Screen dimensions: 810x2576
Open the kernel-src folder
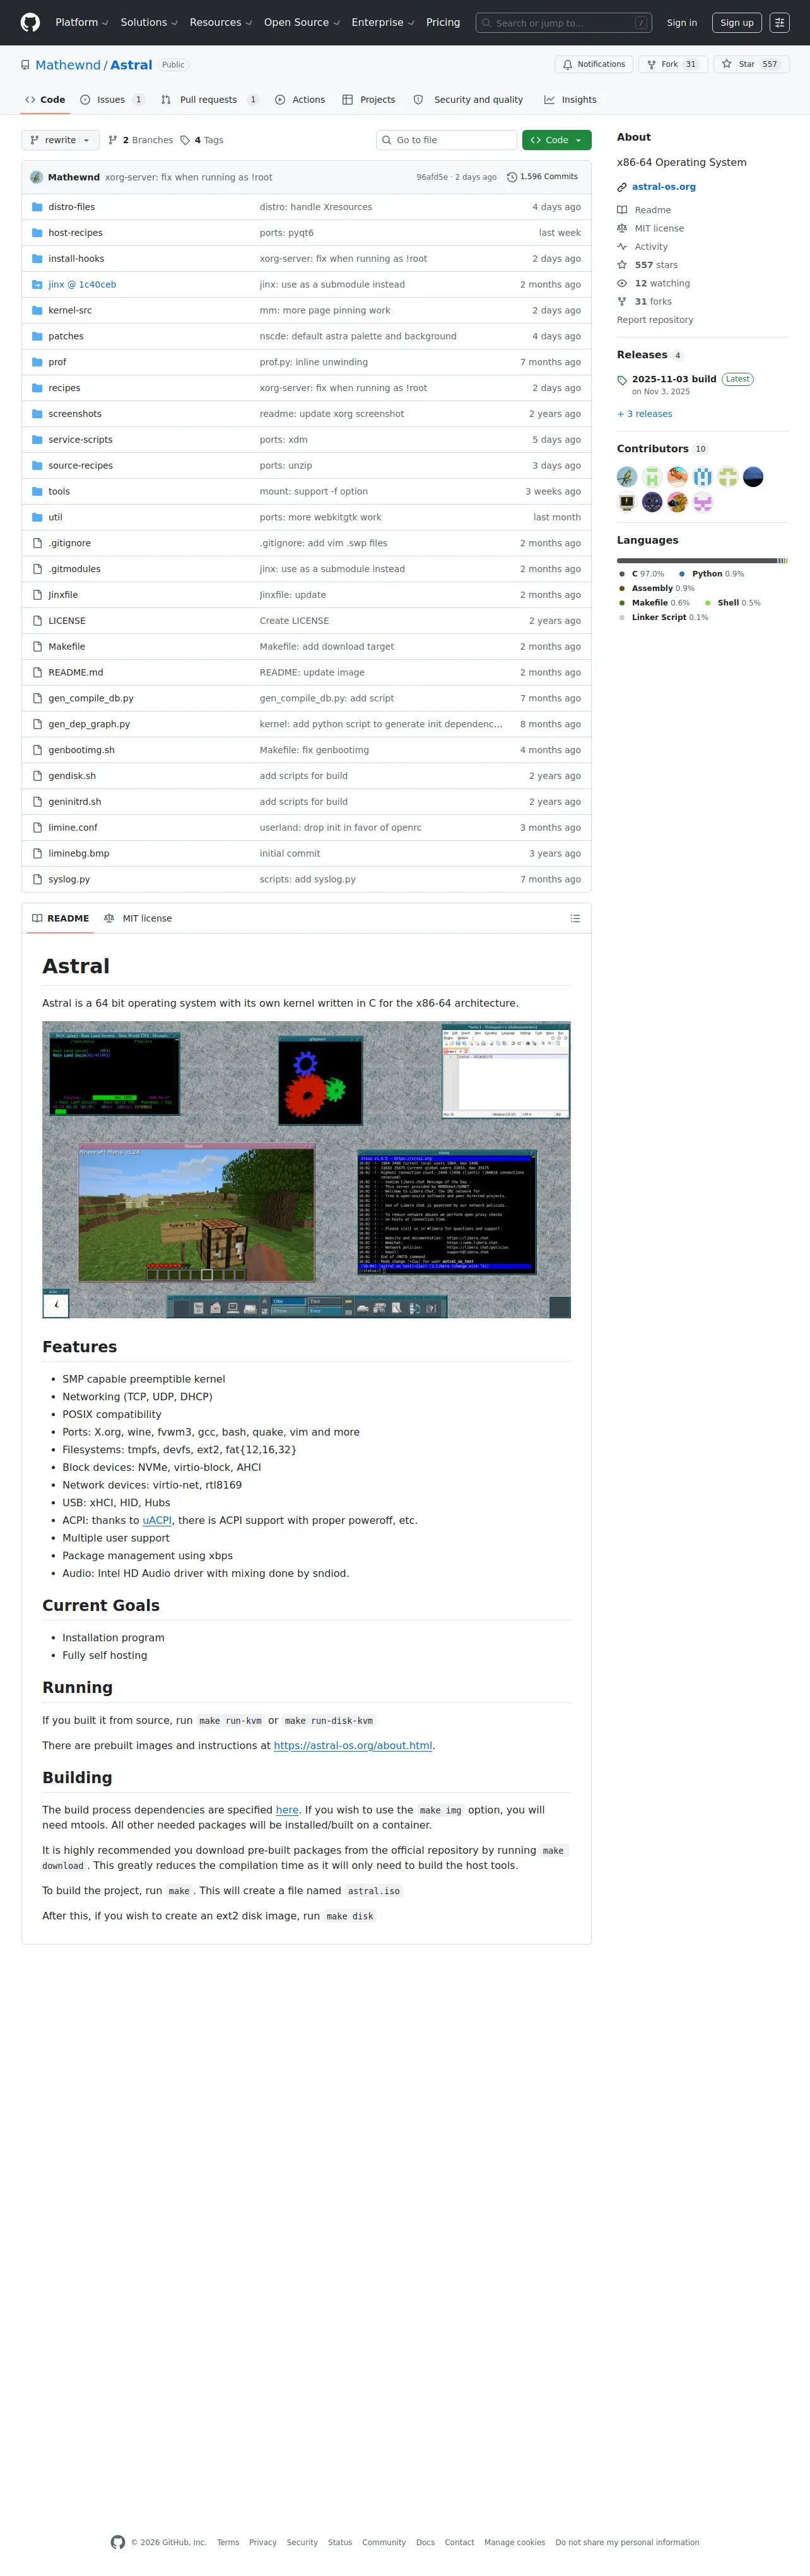coord(70,311)
